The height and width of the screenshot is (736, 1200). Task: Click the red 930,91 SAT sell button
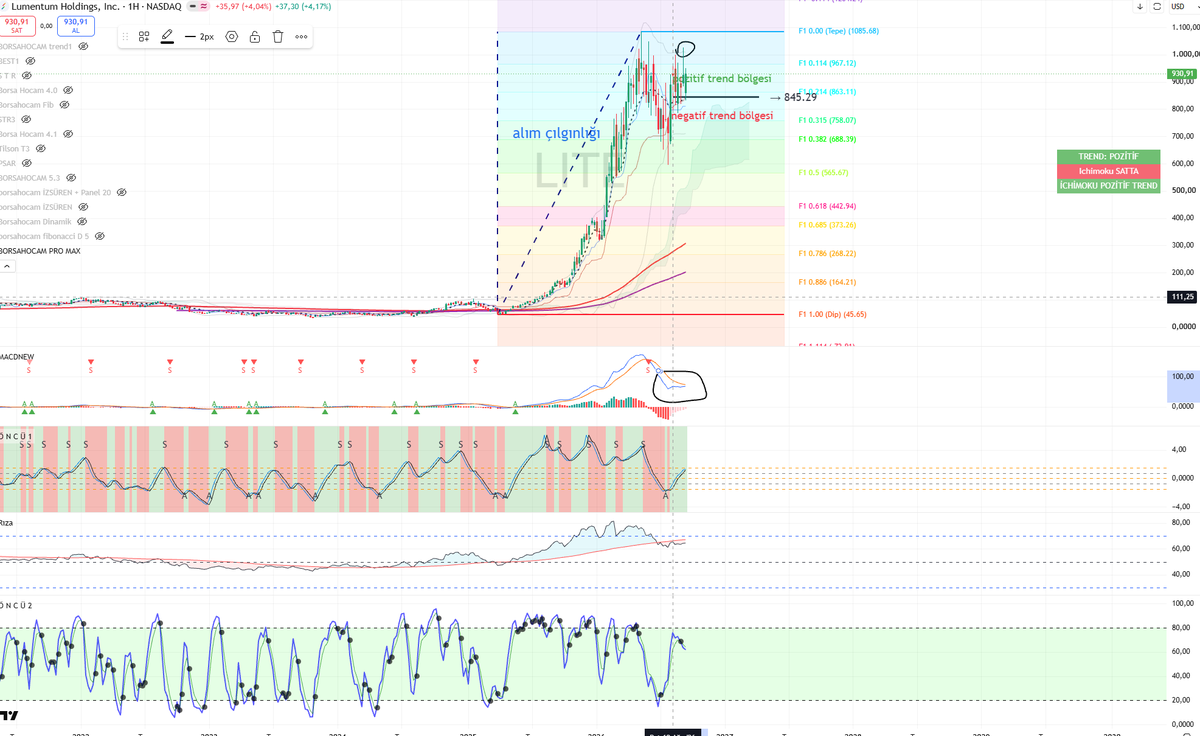[15, 24]
